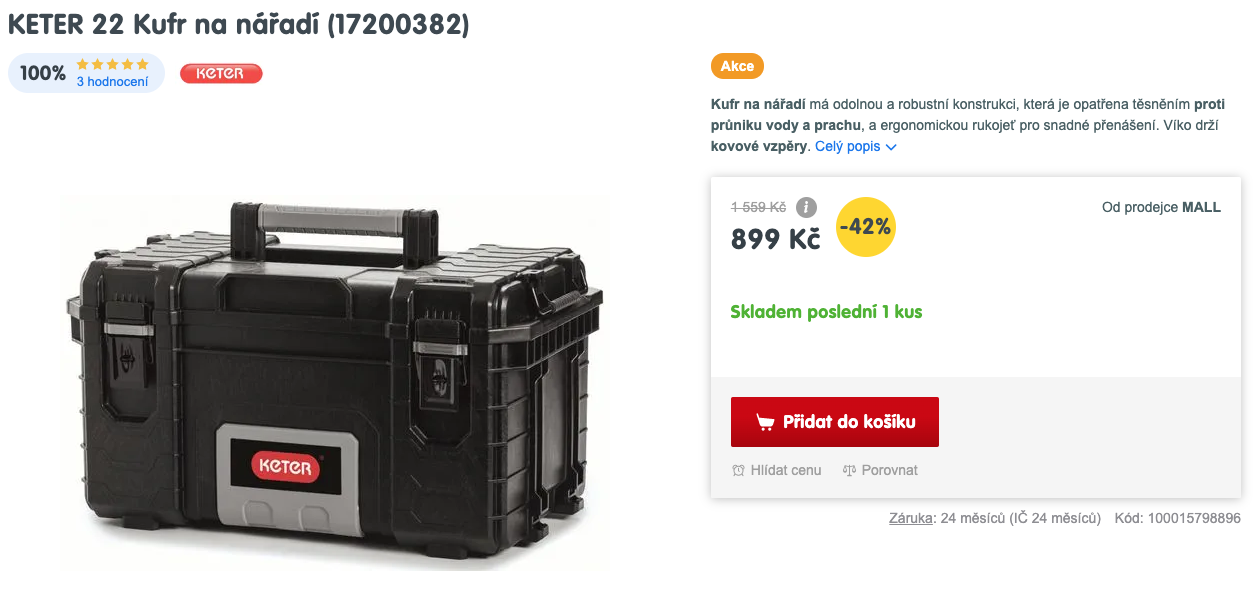This screenshot has width=1258, height=600.
Task: Click the five-star rating icons
Action: (112, 64)
